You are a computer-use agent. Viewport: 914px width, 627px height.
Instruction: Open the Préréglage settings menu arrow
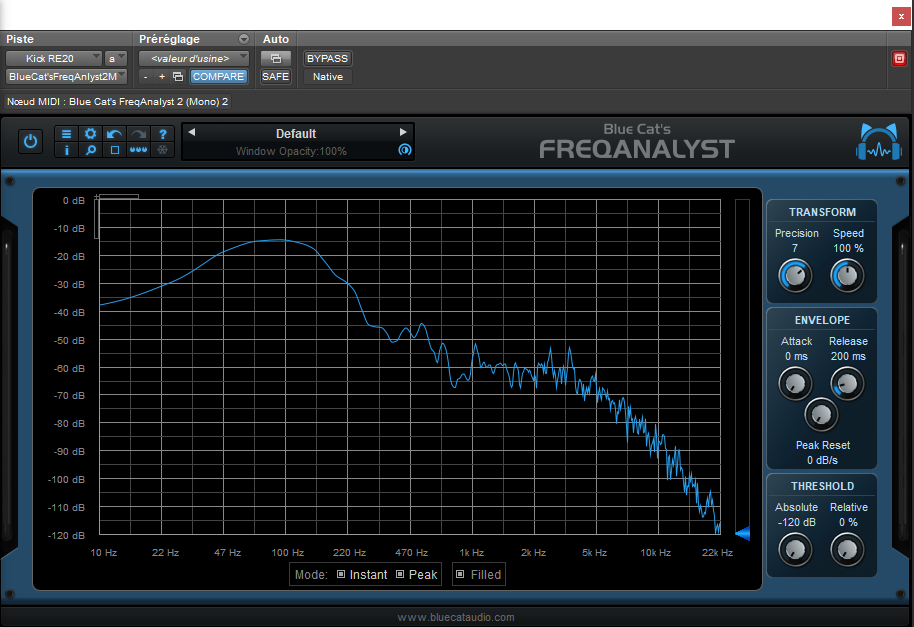[x=244, y=39]
